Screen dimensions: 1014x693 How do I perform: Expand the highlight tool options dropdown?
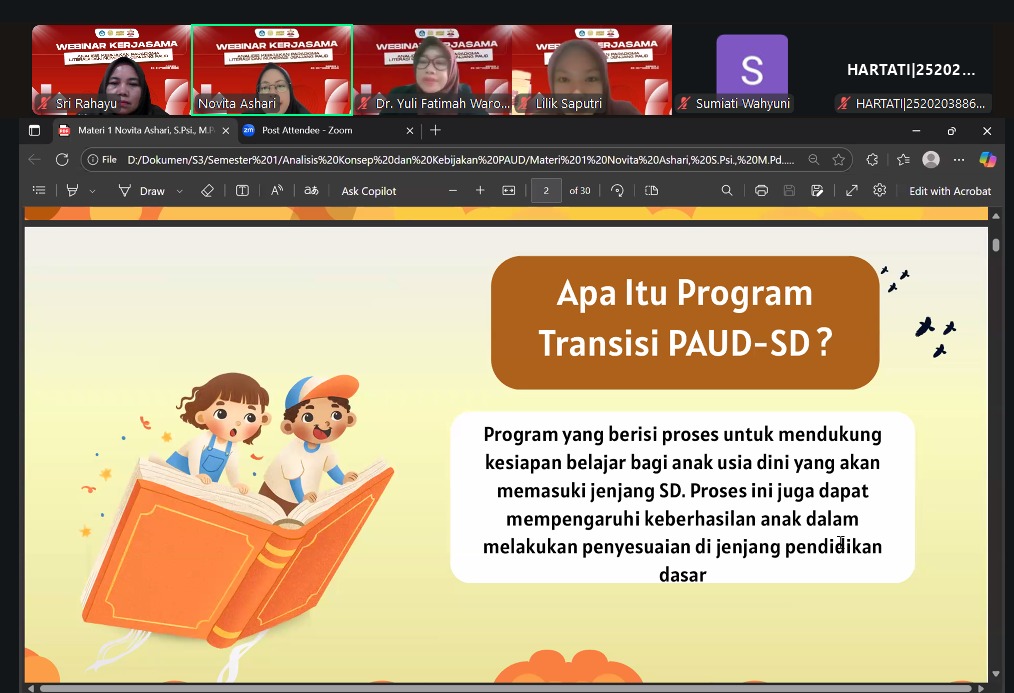point(93,191)
